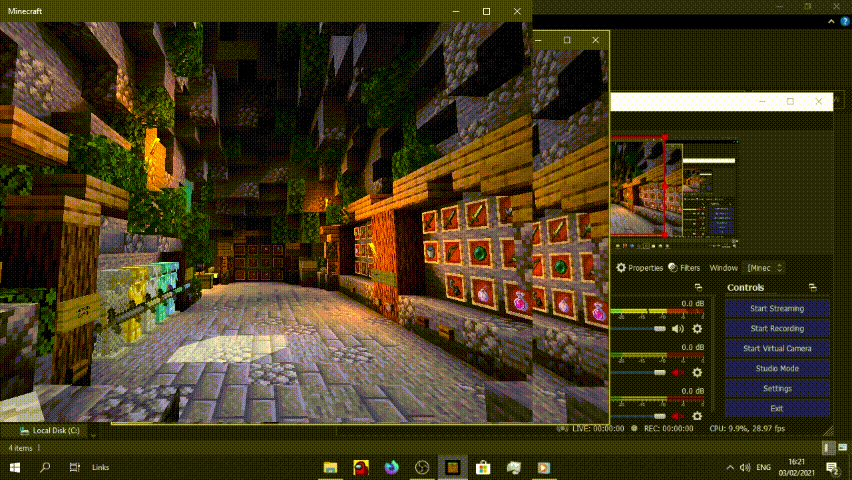Open Task View on the taskbar
Viewport: 852px width, 480px height.
74,467
